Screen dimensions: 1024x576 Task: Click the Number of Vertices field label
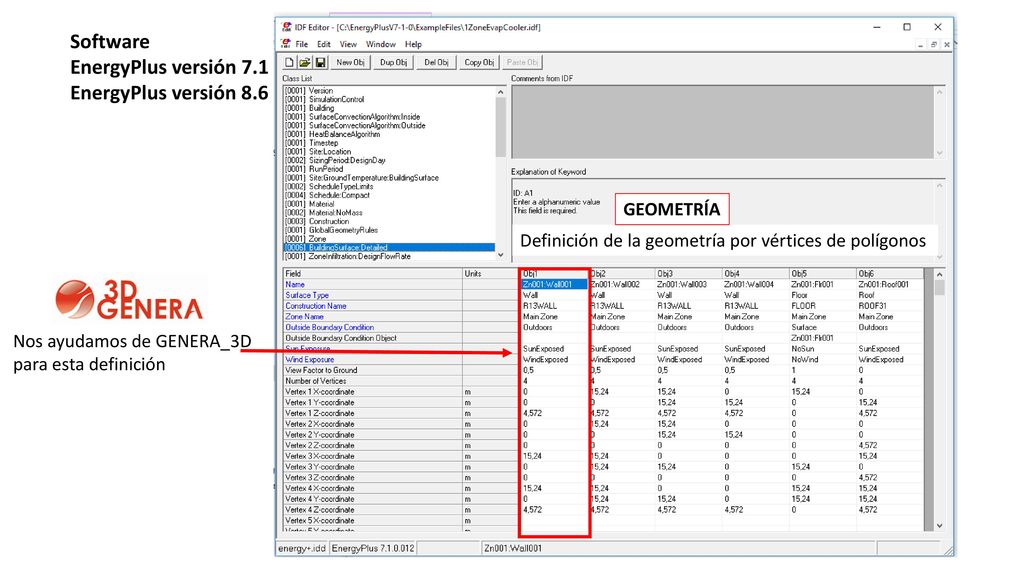[x=315, y=381]
